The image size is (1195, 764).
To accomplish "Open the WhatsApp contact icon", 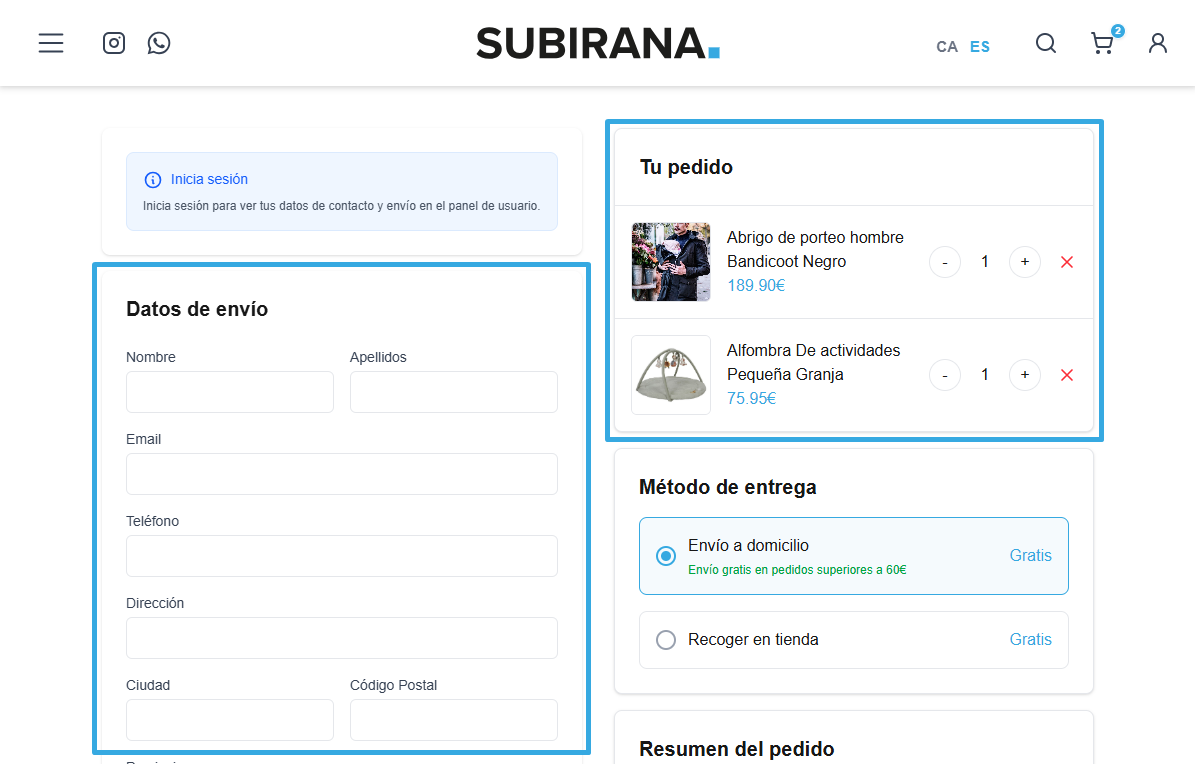I will point(159,43).
